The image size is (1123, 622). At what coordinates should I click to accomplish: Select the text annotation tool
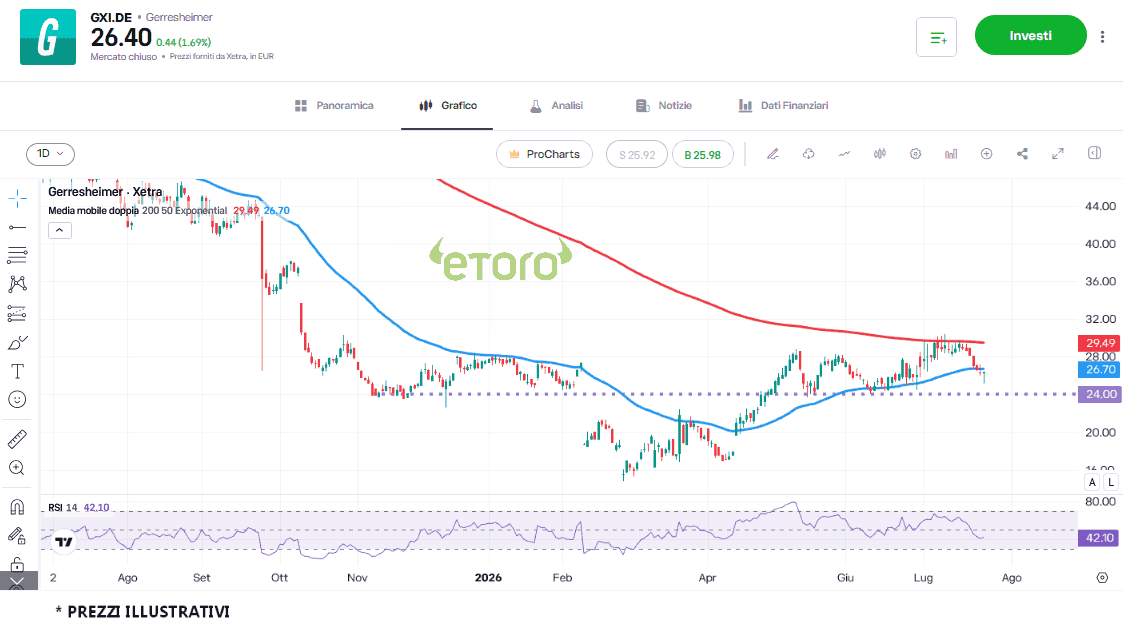[17, 371]
